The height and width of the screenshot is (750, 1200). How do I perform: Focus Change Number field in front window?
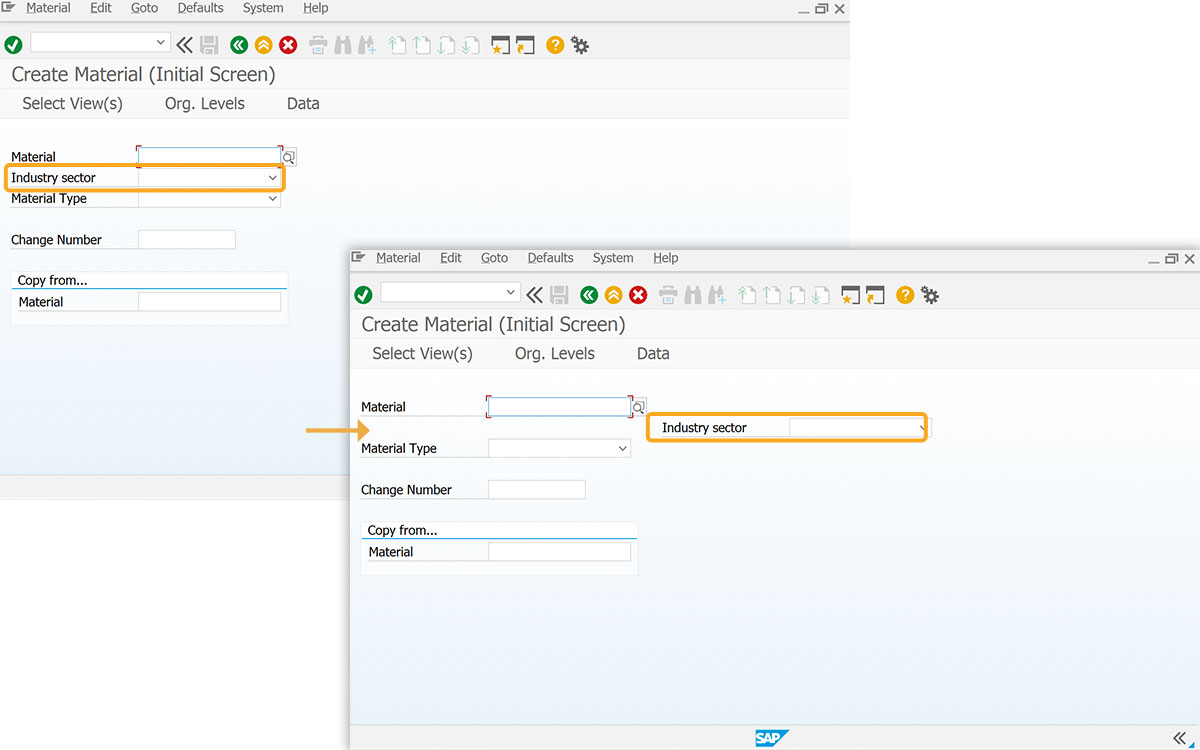pyautogui.click(x=537, y=490)
